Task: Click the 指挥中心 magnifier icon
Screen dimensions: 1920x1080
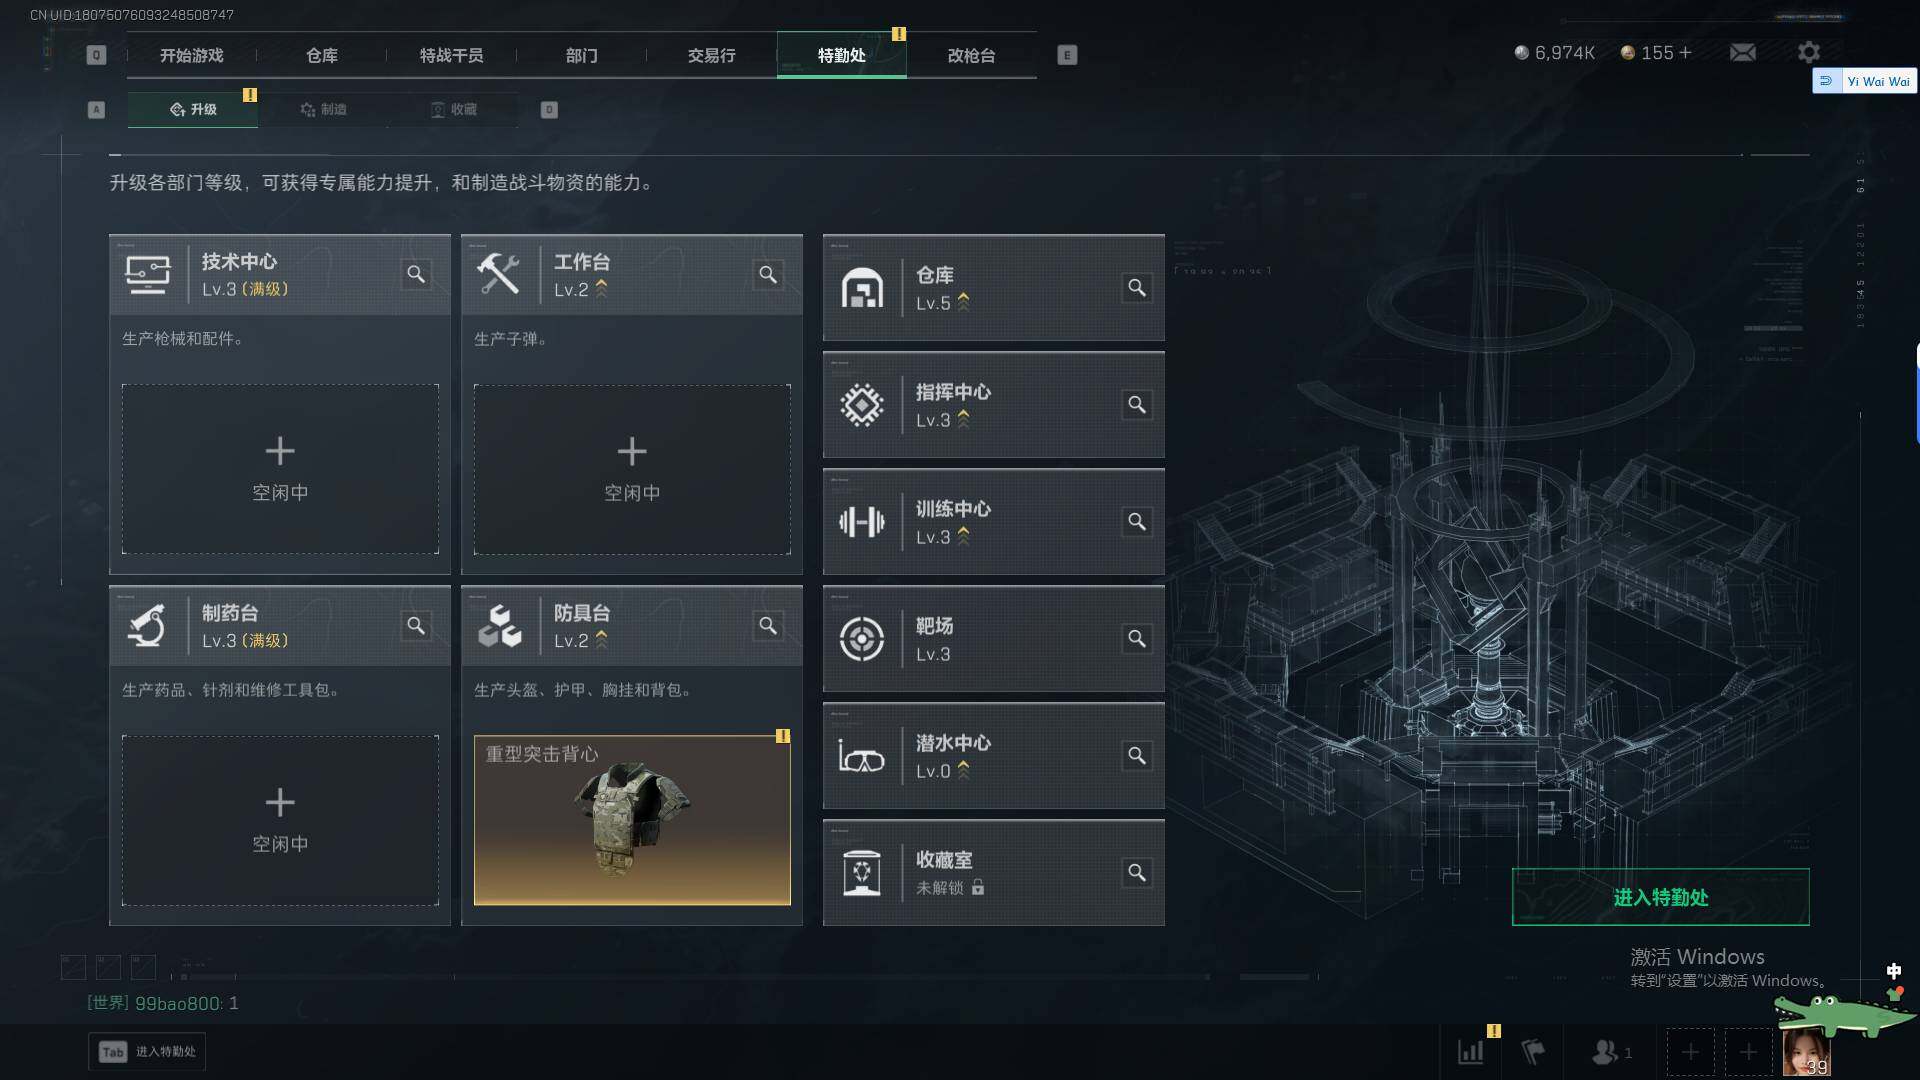Action: click(1137, 405)
